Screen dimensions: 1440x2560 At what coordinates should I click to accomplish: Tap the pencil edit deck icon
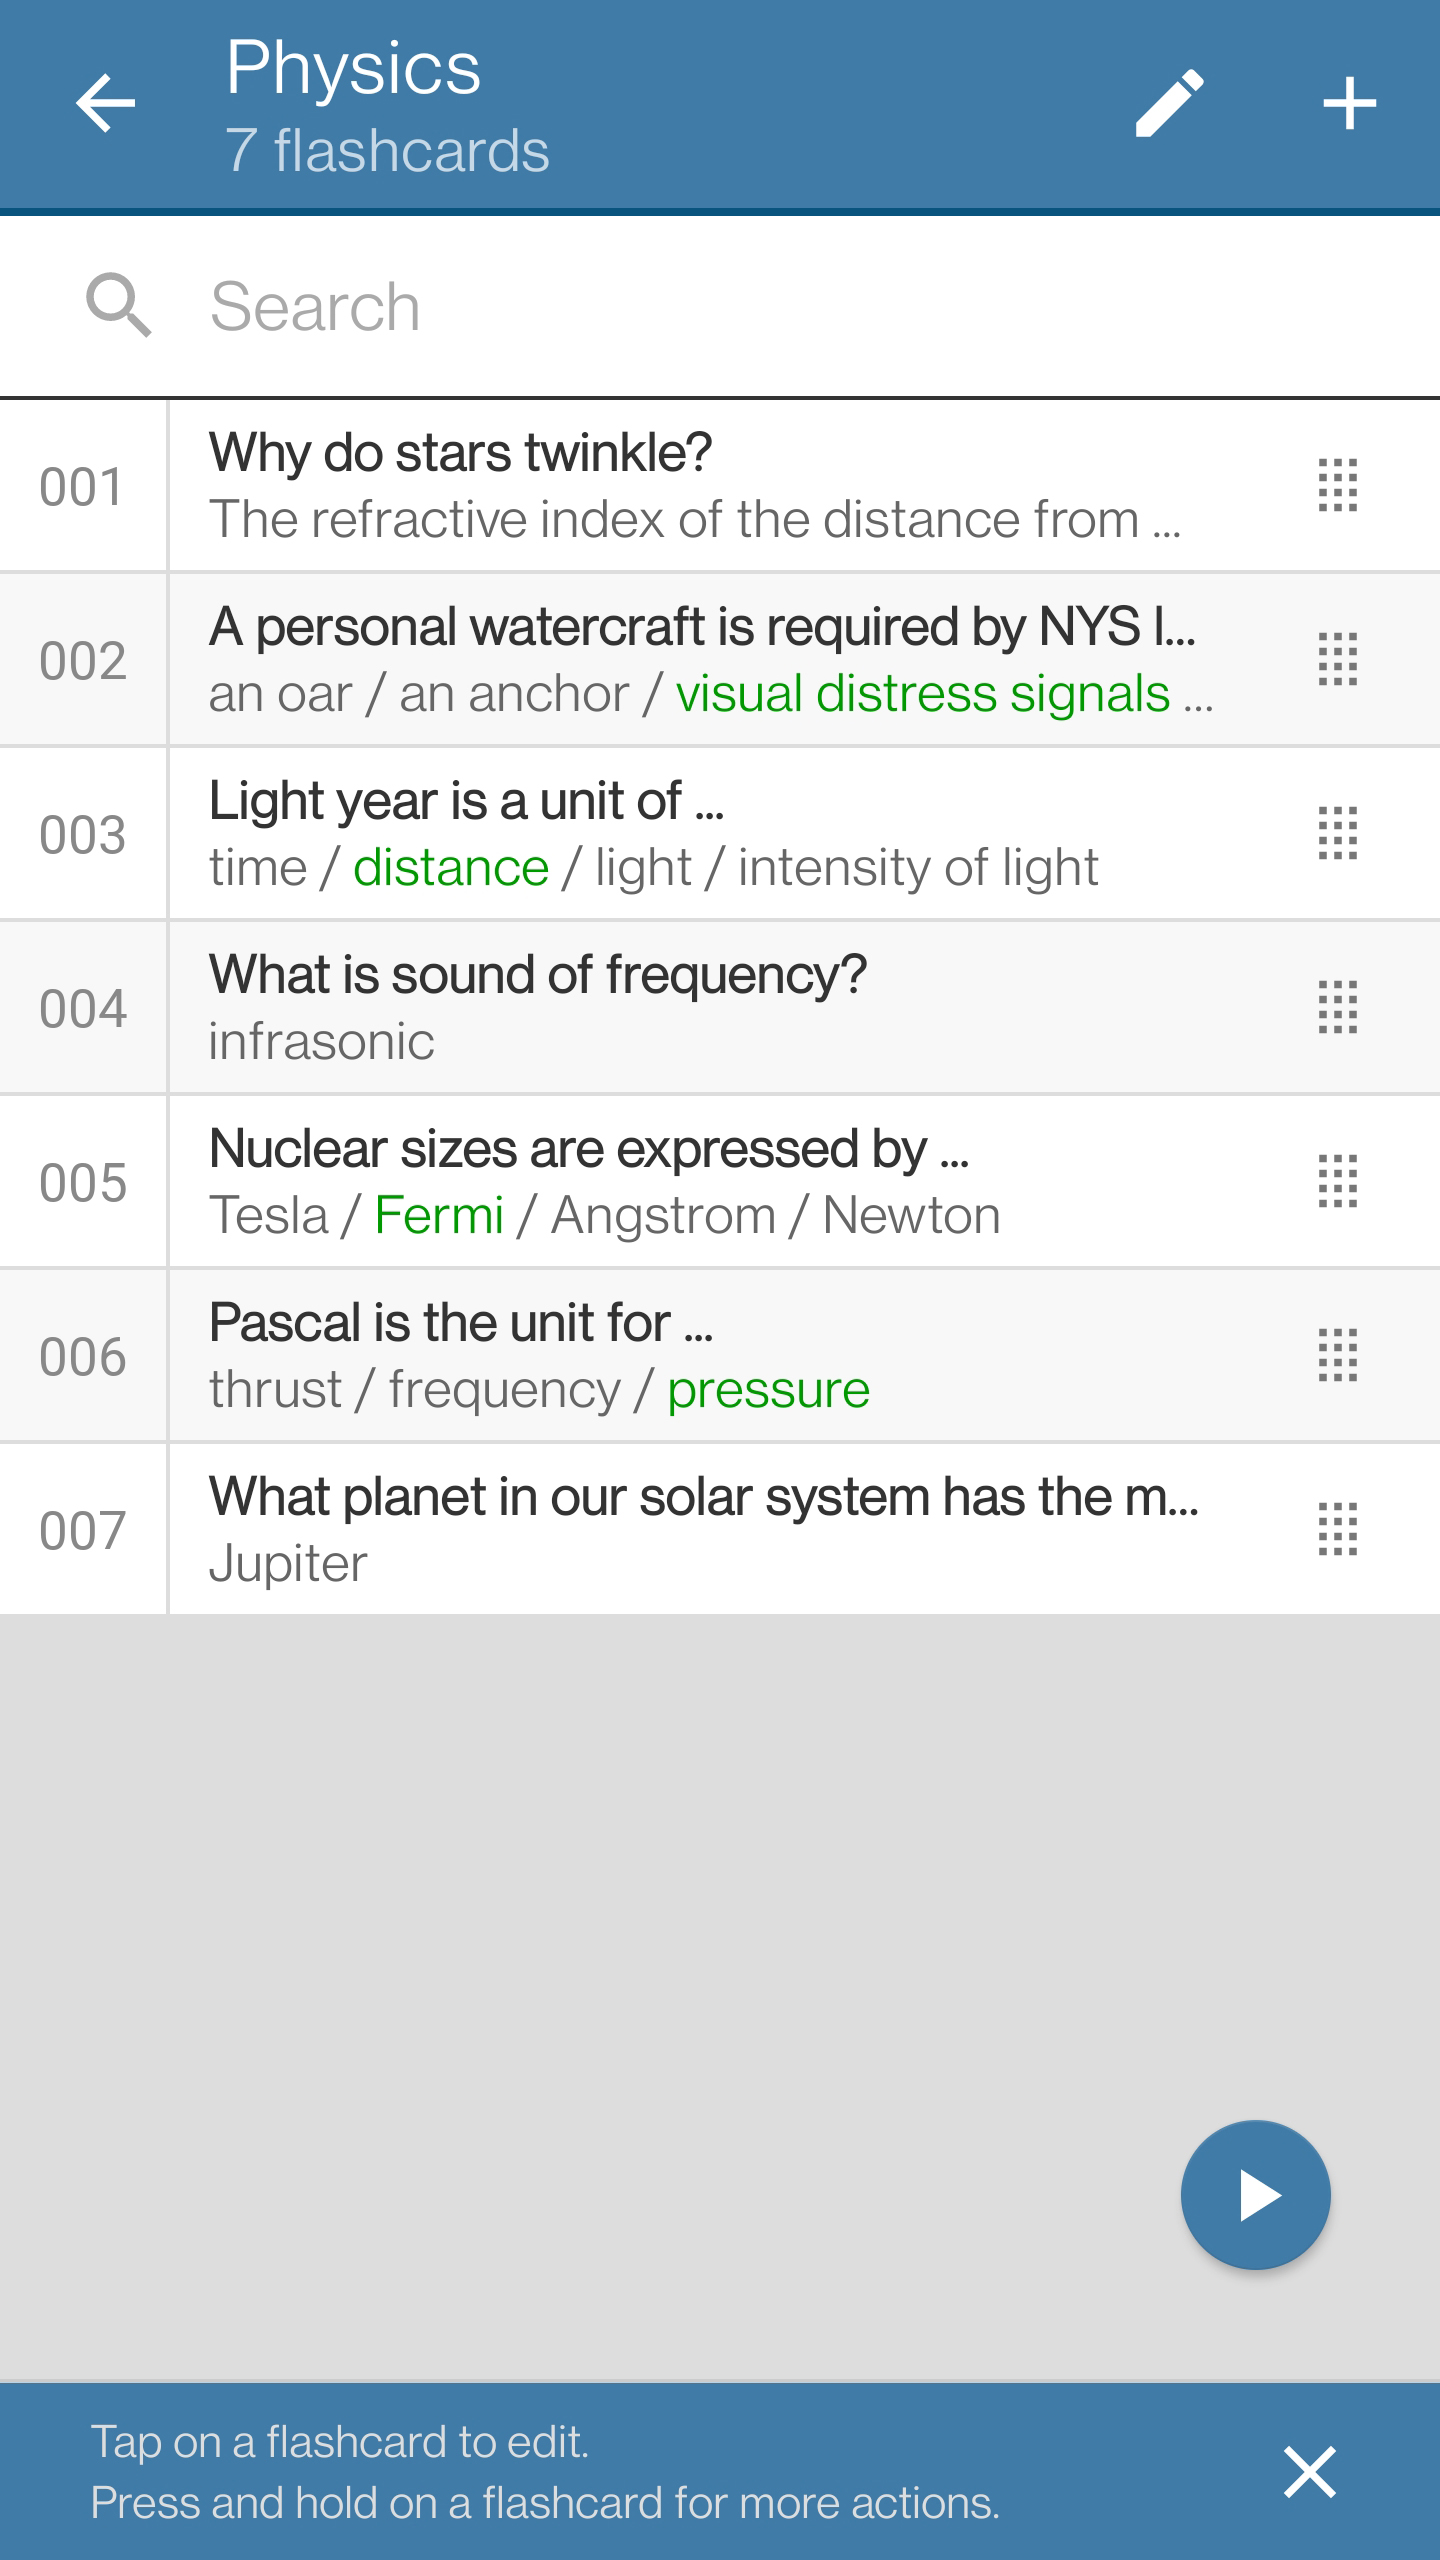coord(1169,103)
